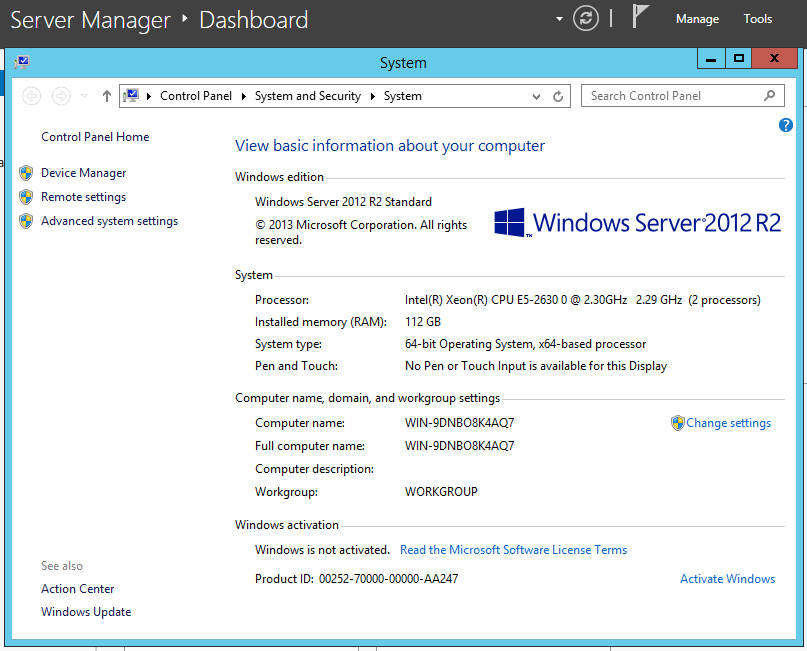Image resolution: width=807 pixels, height=651 pixels.
Task: Focus the Search Control Panel field
Action: pos(682,96)
